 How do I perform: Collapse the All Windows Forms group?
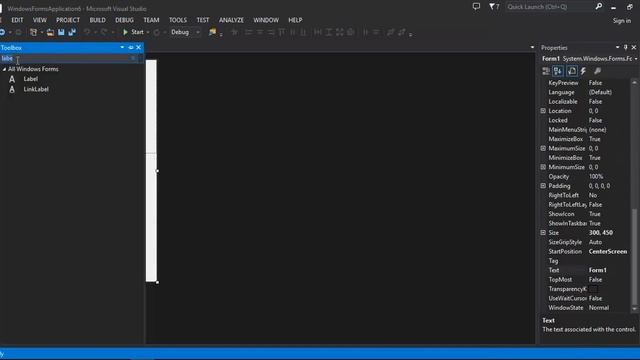pos(4,69)
